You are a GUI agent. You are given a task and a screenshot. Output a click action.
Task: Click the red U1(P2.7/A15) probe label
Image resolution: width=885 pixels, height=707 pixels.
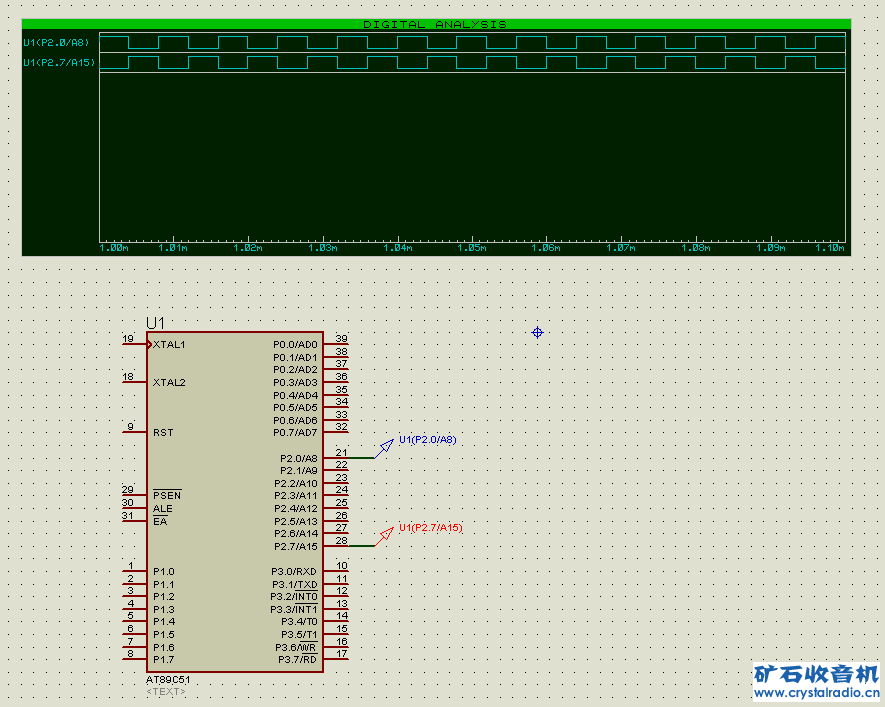point(430,527)
